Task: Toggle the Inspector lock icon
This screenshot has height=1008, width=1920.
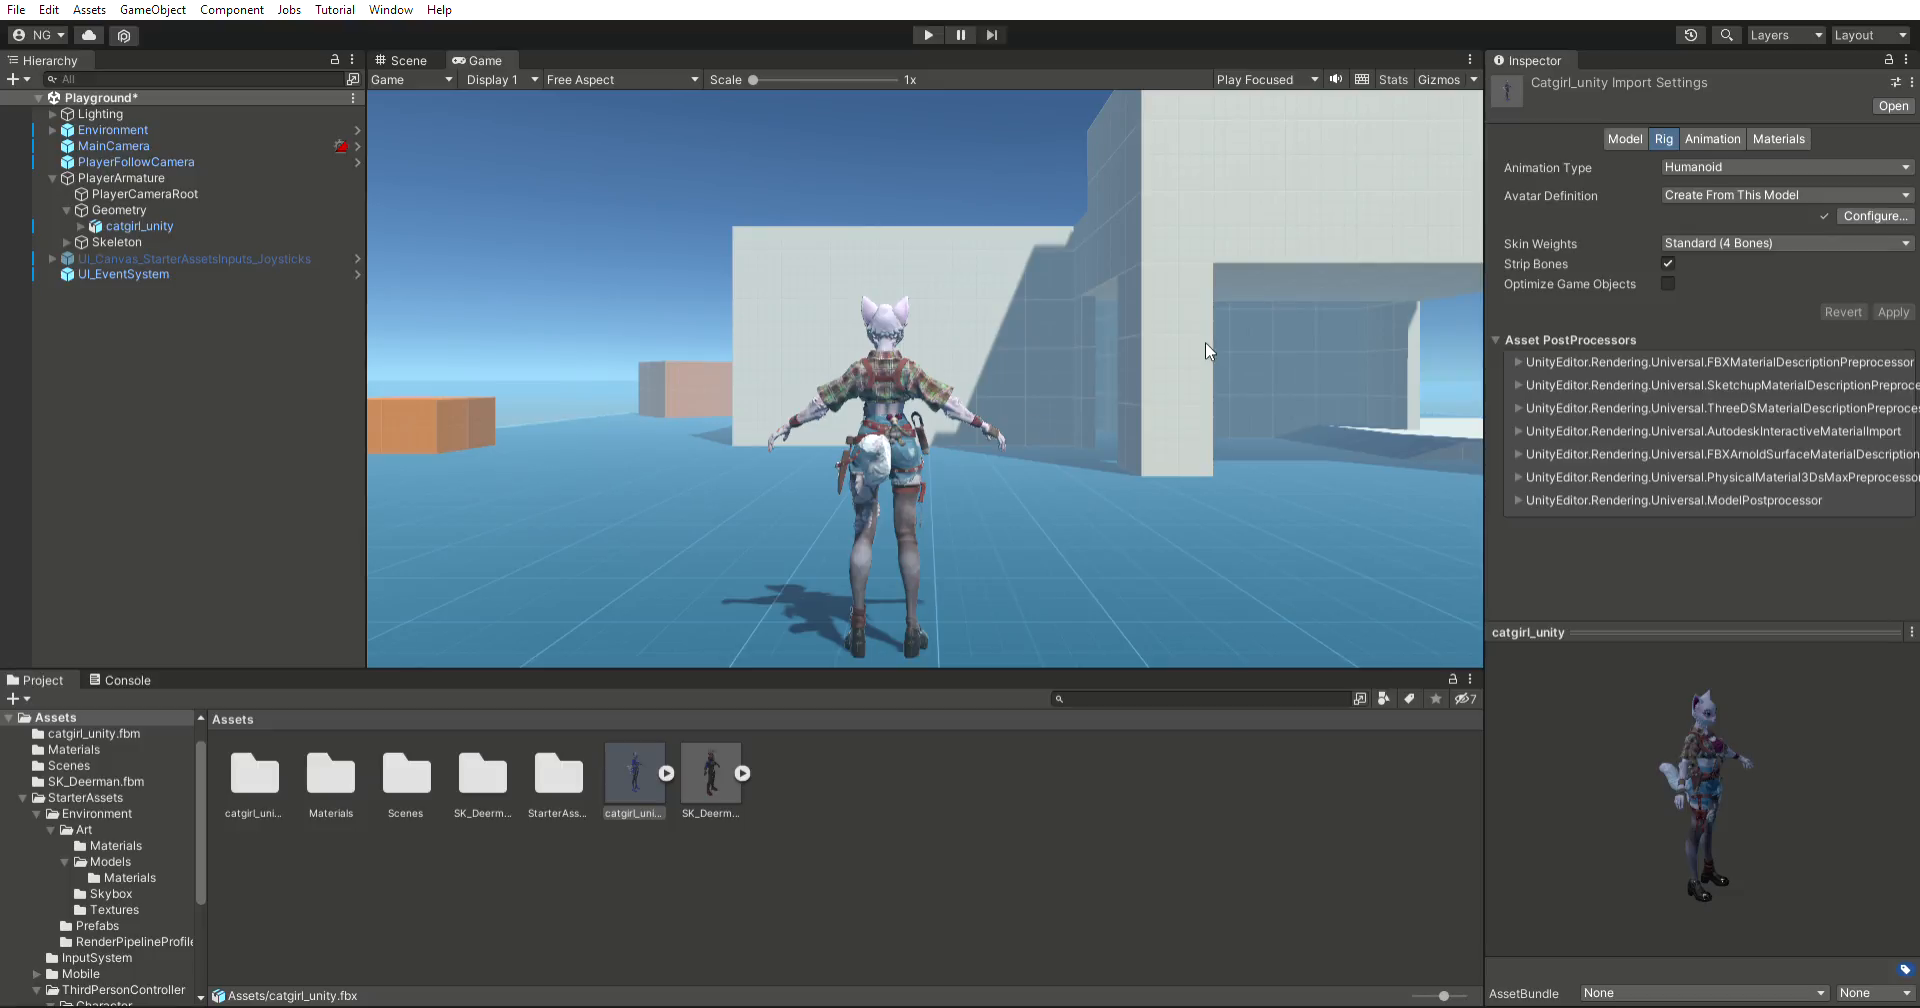Action: (1889, 60)
